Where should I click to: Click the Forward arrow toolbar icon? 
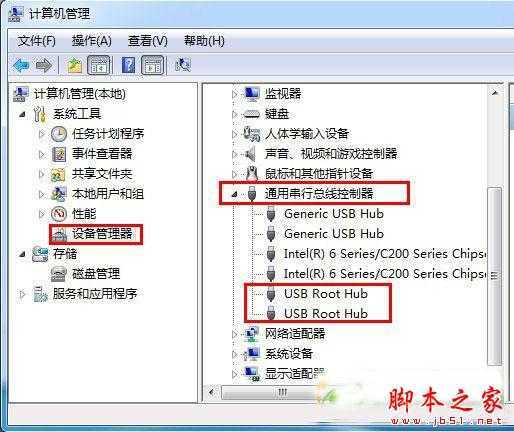[x=44, y=65]
